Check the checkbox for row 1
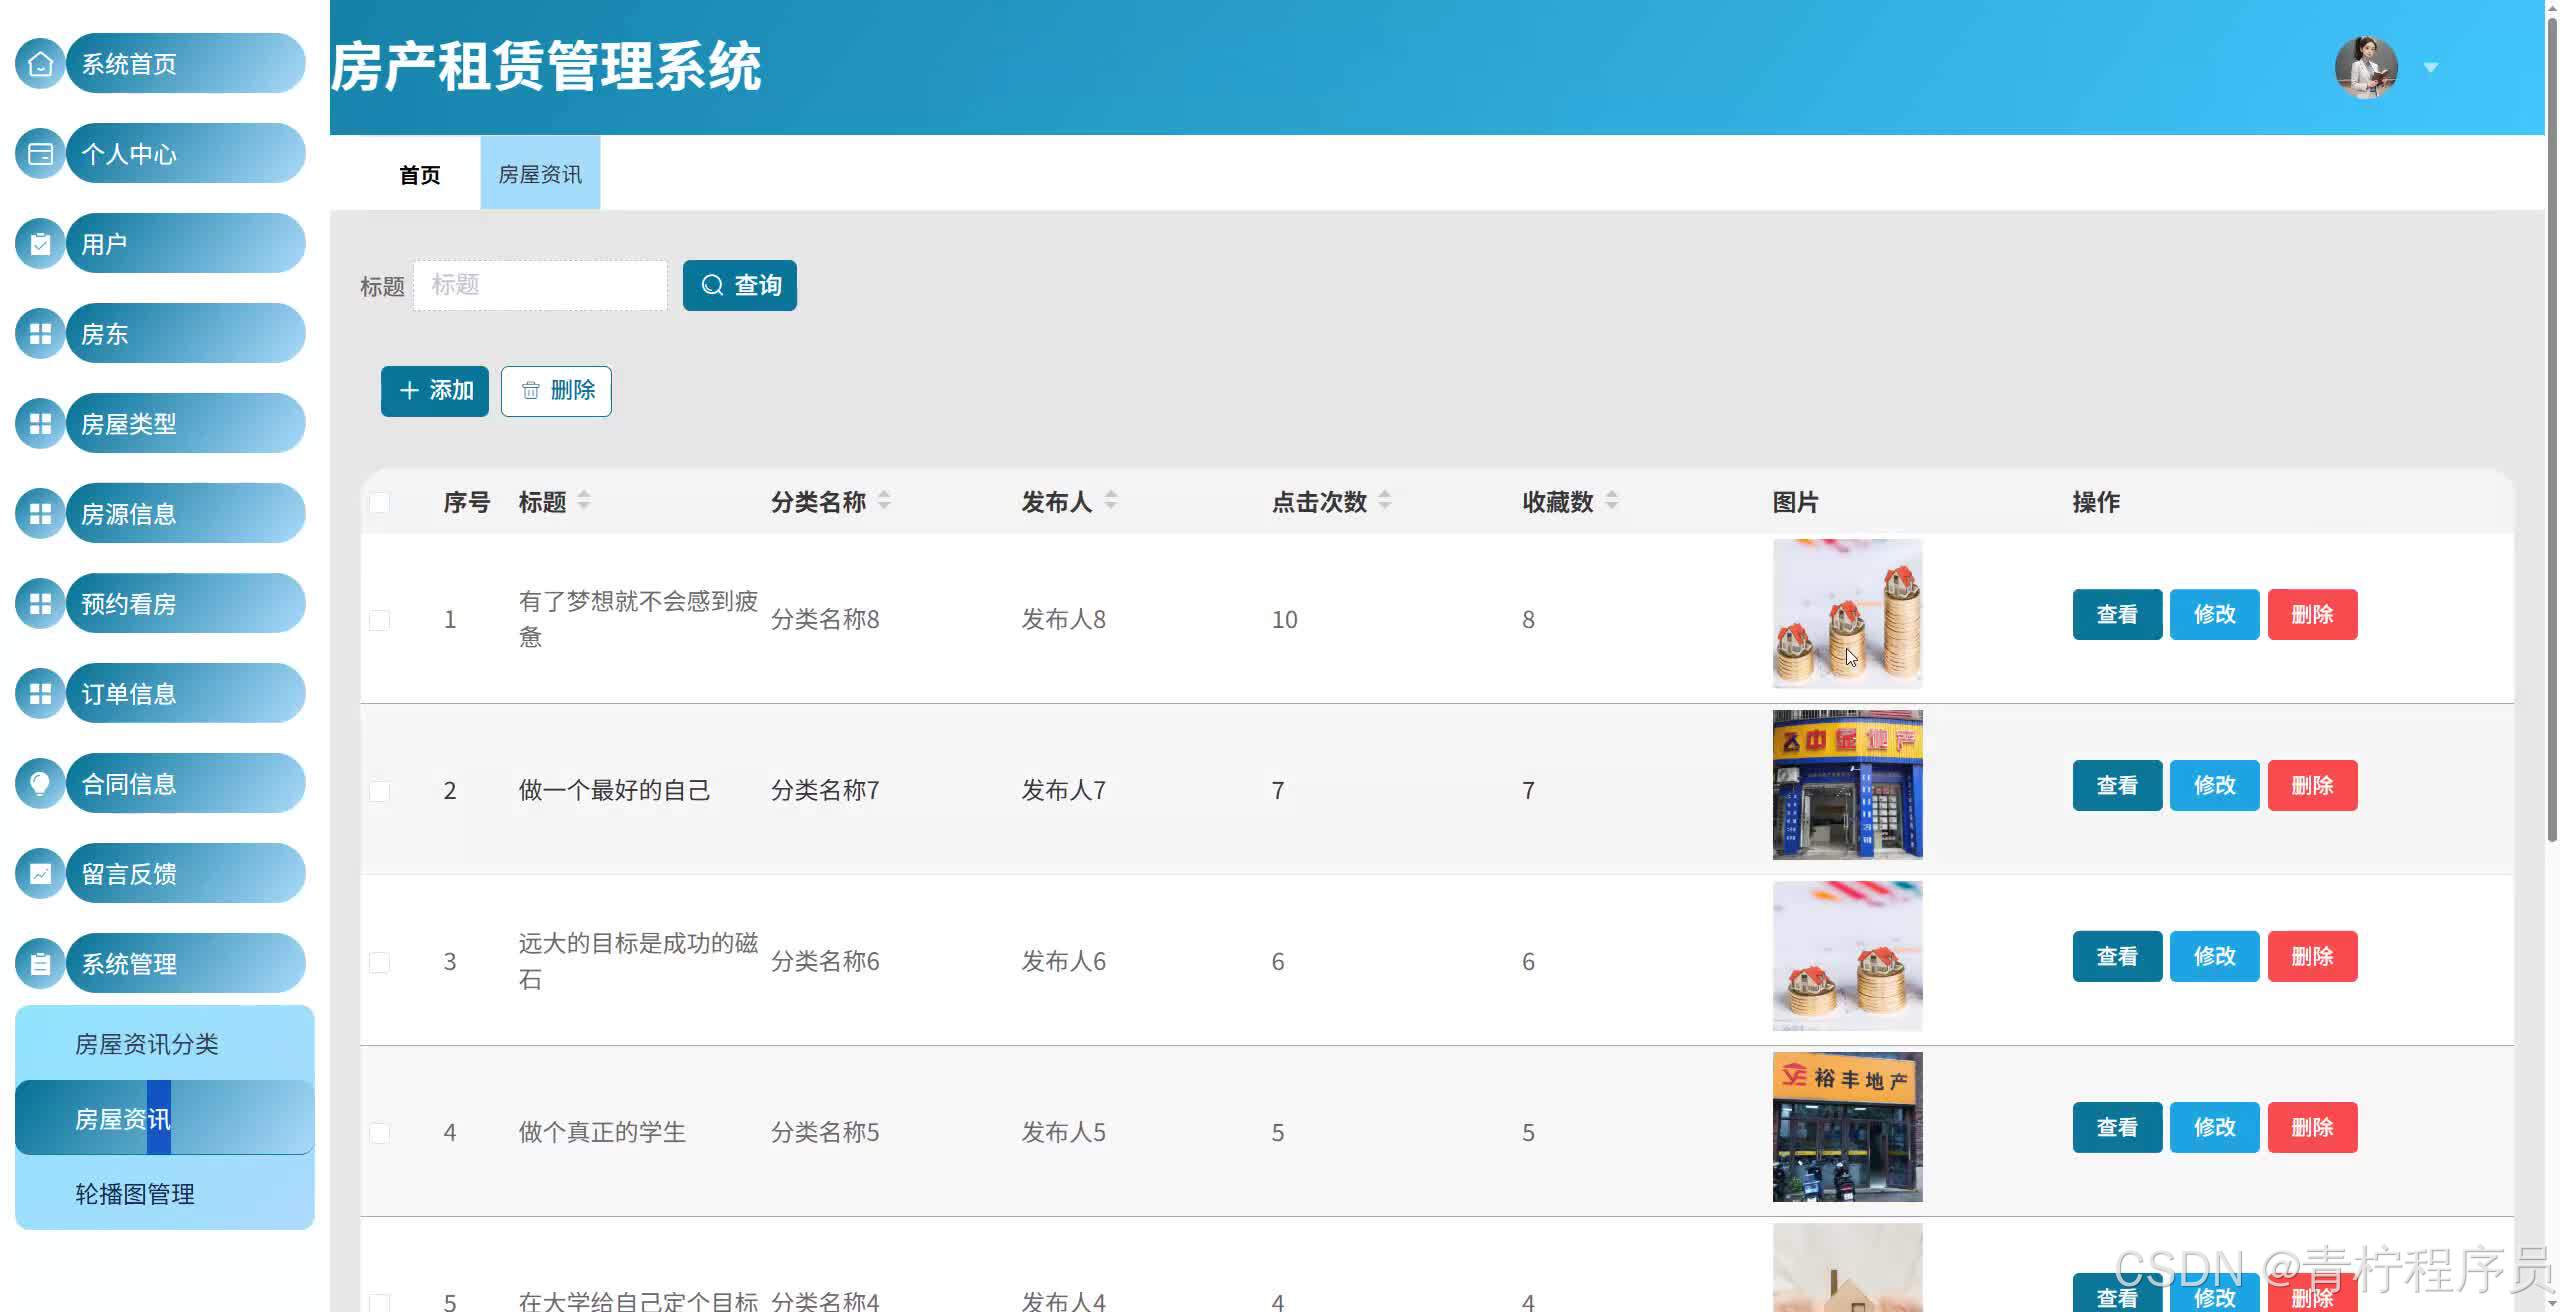Screen dimensions: 2560x1312 coord(379,620)
